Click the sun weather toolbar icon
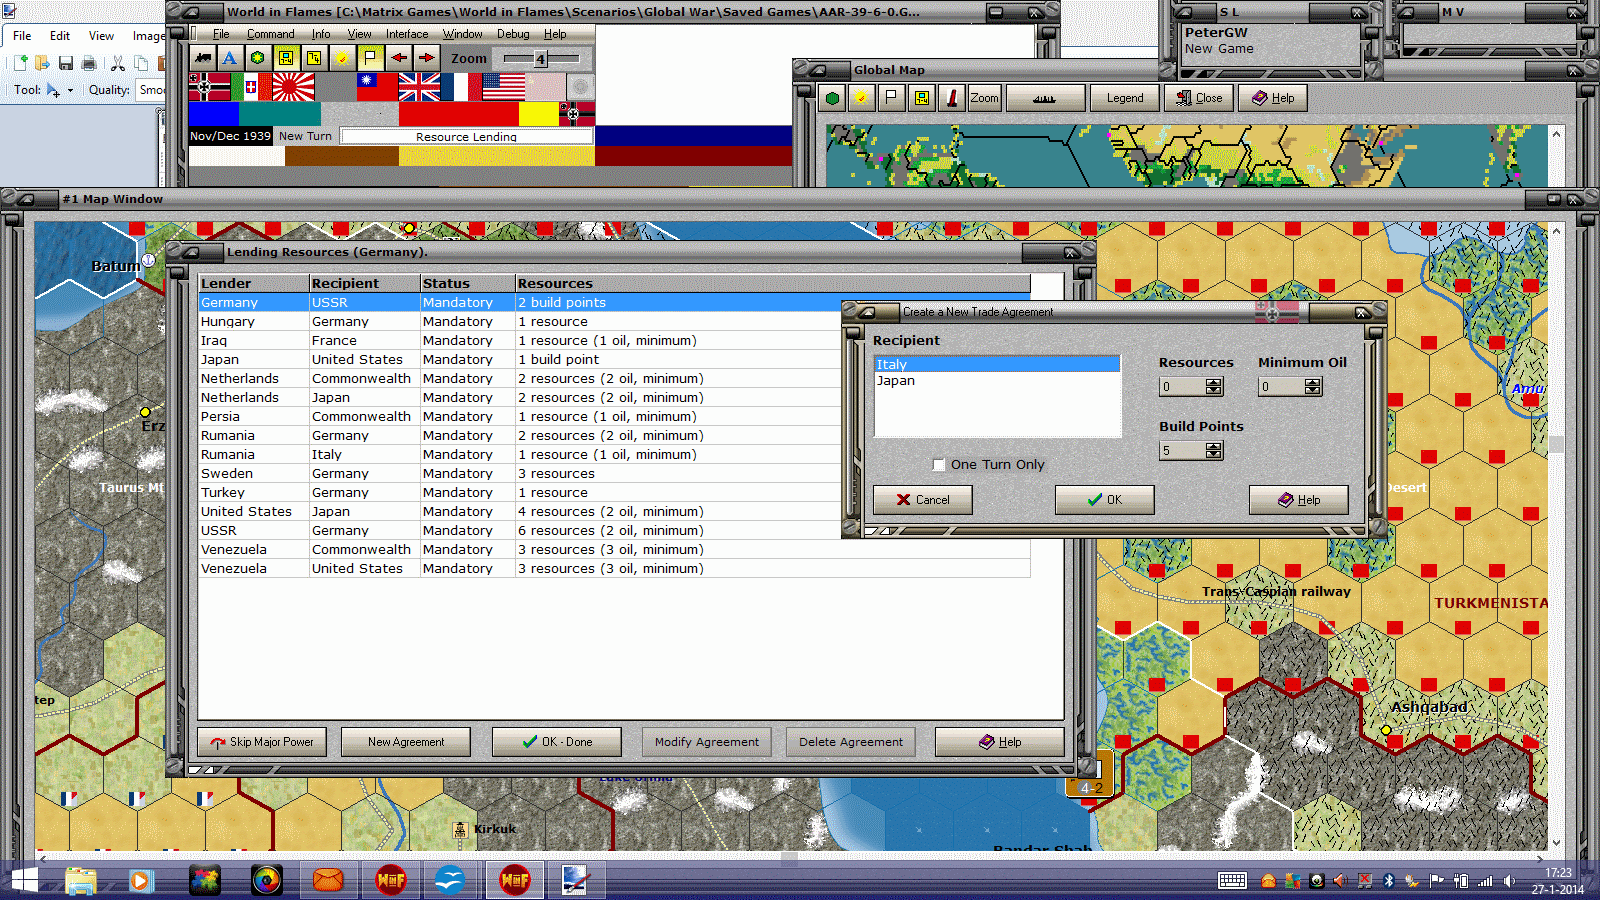This screenshot has height=900, width=1600. [342, 58]
